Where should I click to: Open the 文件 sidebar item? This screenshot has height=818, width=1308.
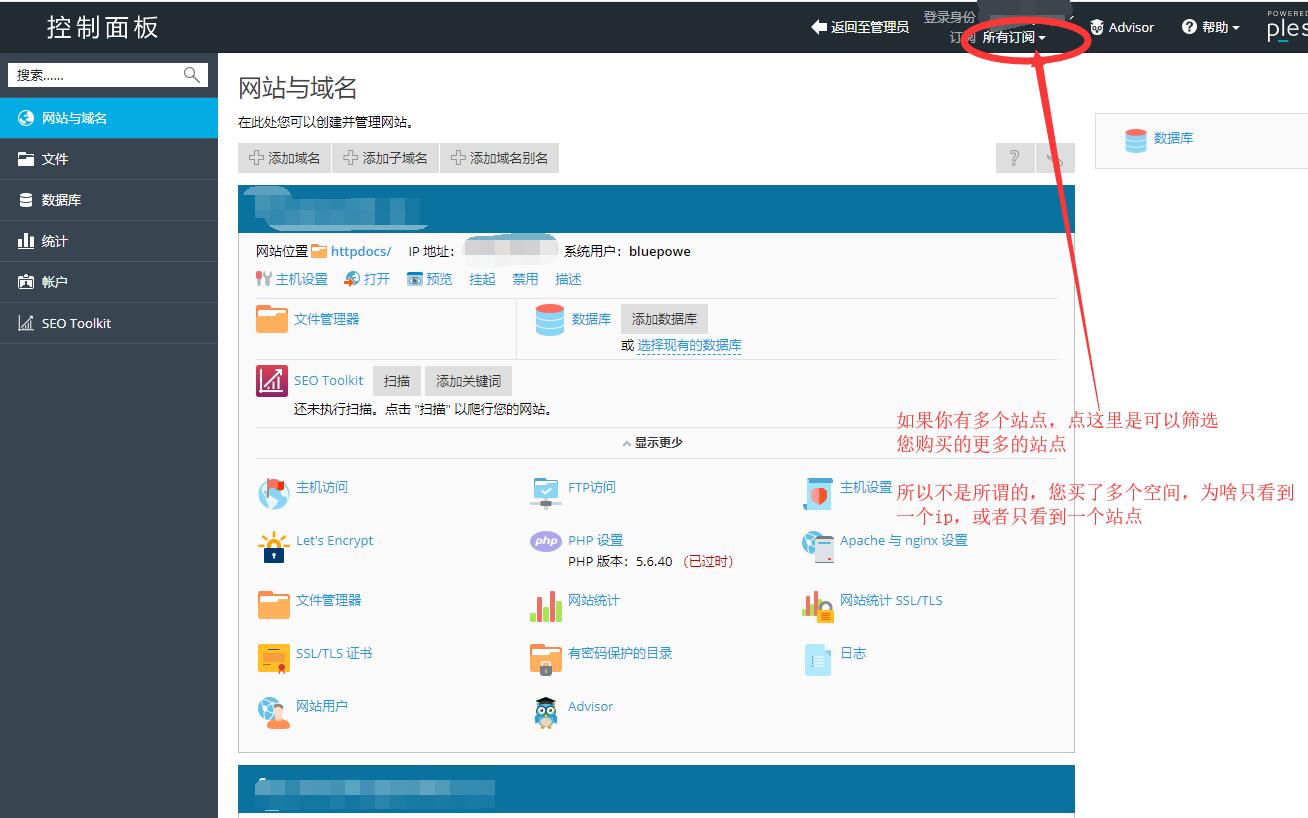(x=108, y=159)
